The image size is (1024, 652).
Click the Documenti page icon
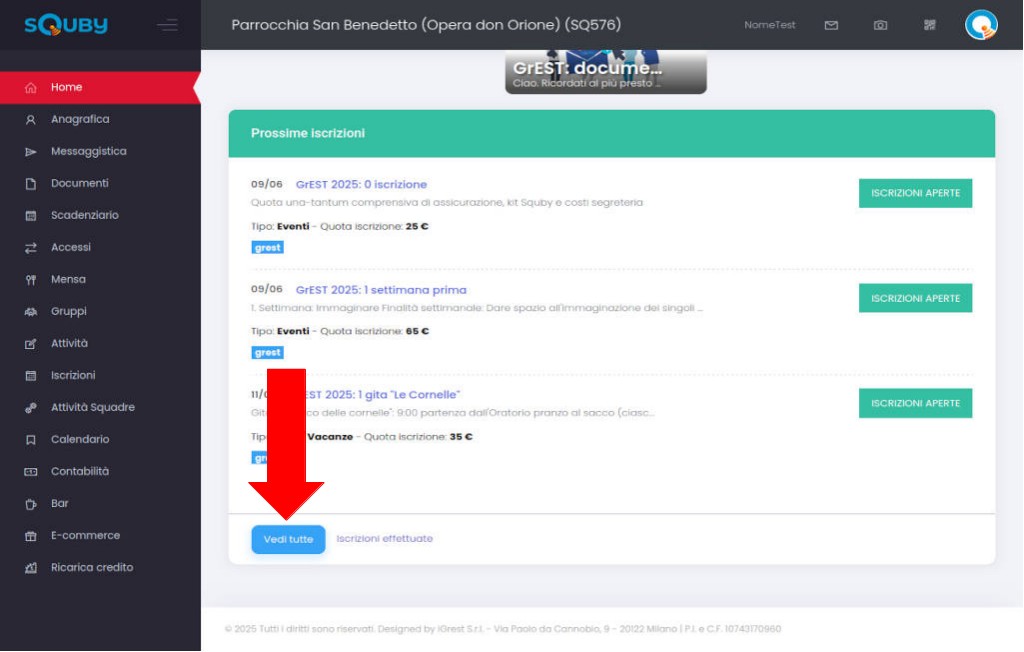(x=31, y=184)
